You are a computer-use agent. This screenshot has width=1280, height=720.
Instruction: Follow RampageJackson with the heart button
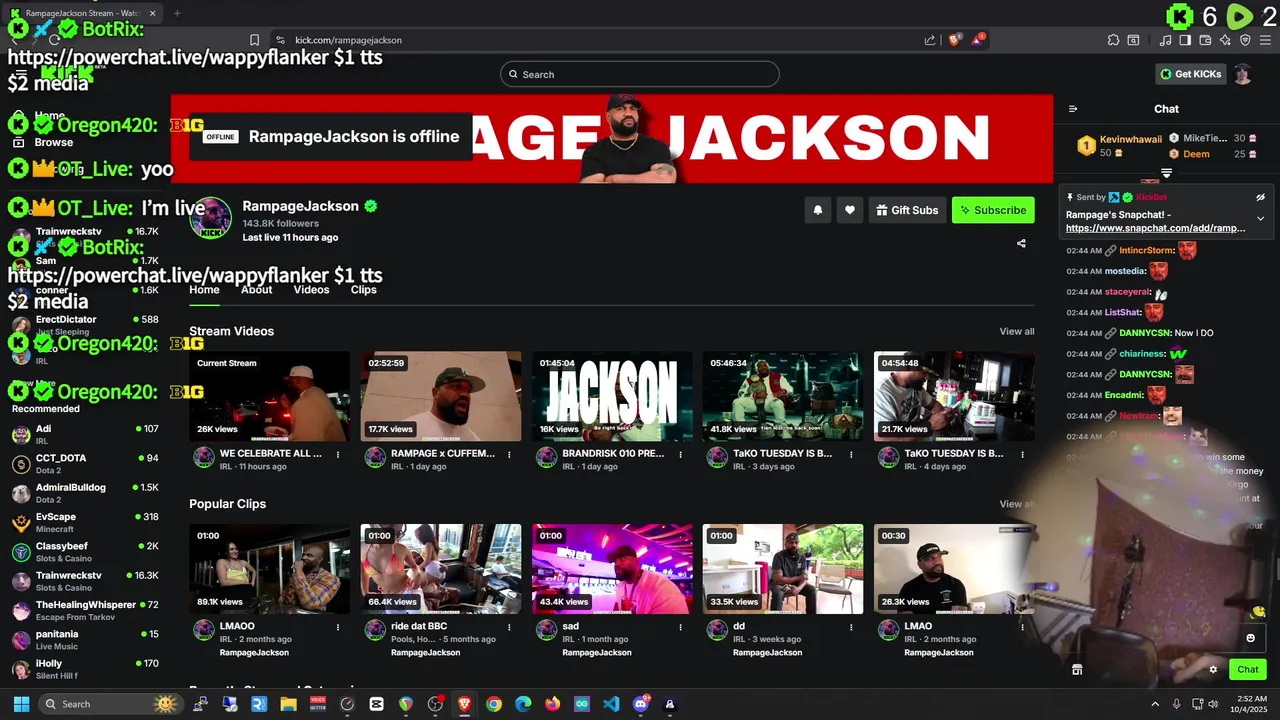(x=850, y=210)
